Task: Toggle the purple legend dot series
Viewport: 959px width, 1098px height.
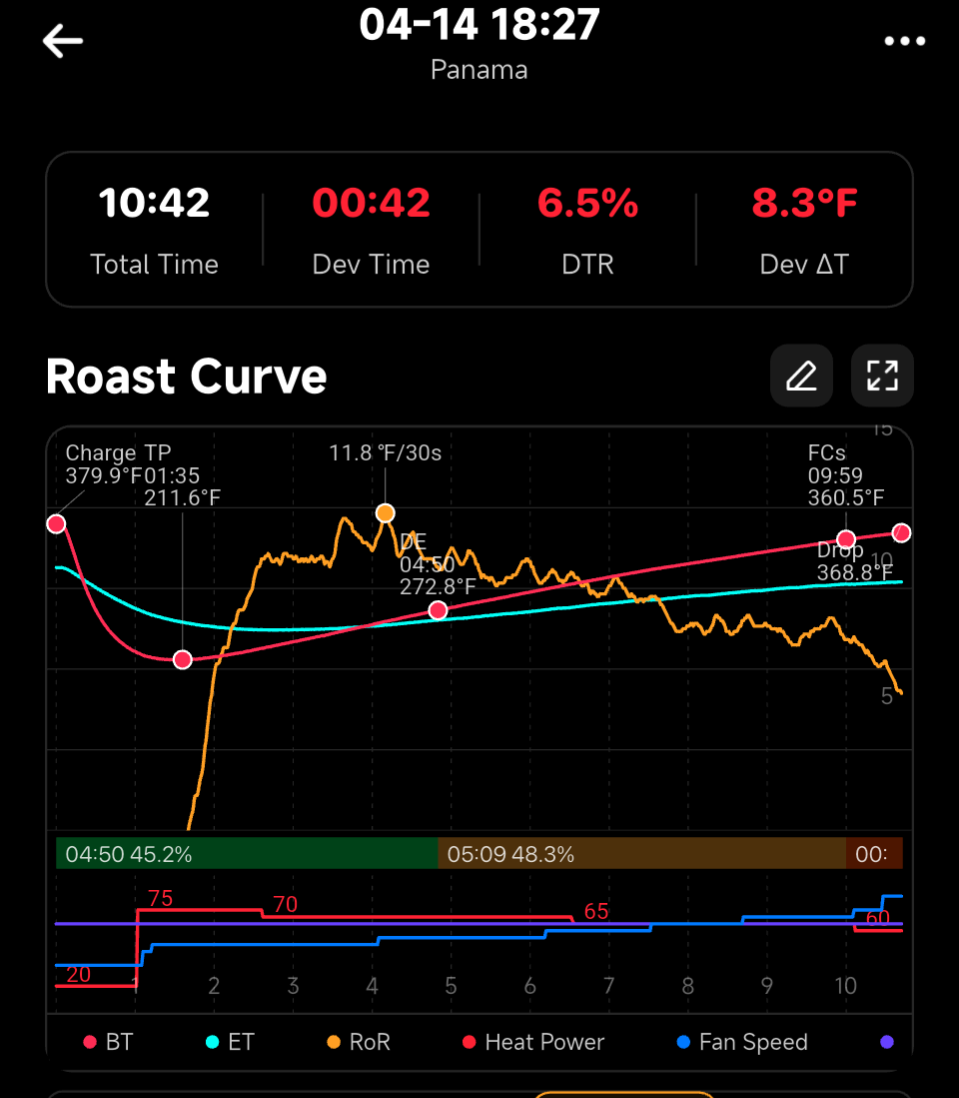Action: click(887, 1042)
